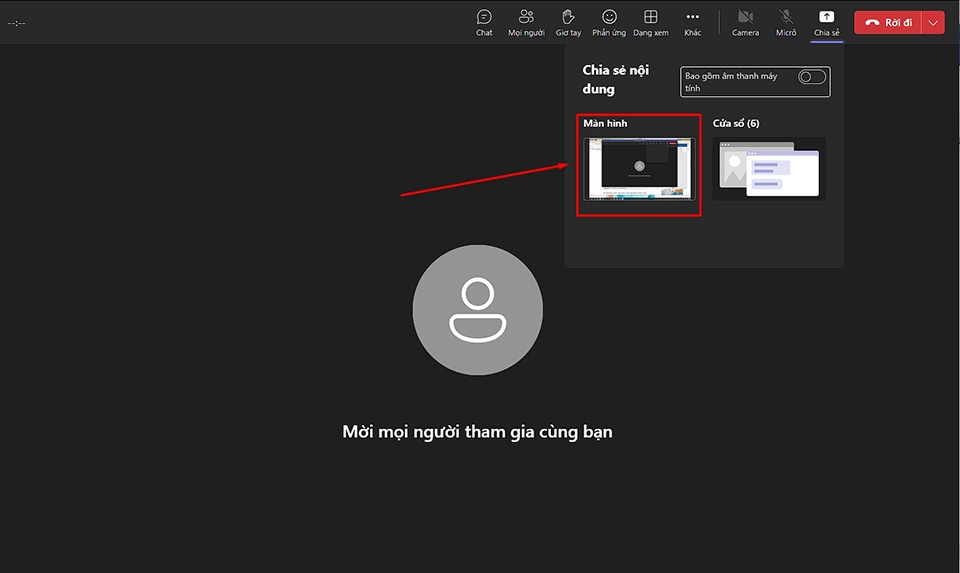Click the participant avatar placeholder

(x=478, y=310)
